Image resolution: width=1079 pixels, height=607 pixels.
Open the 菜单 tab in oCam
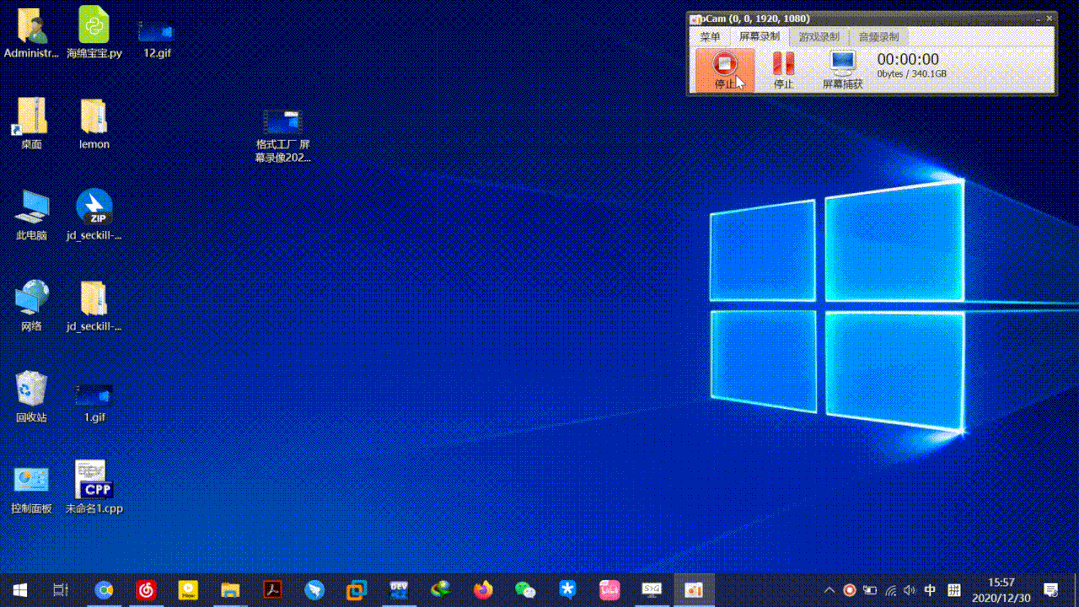(x=709, y=36)
